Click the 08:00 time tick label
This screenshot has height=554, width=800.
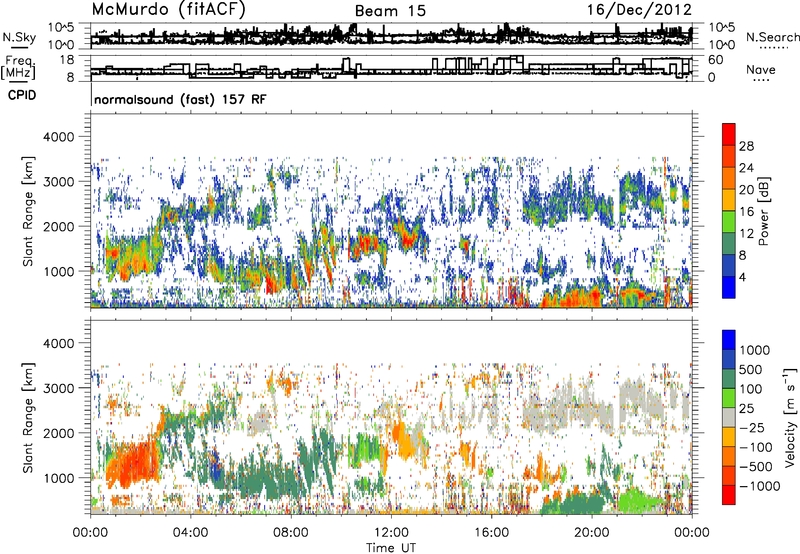pyautogui.click(x=291, y=533)
